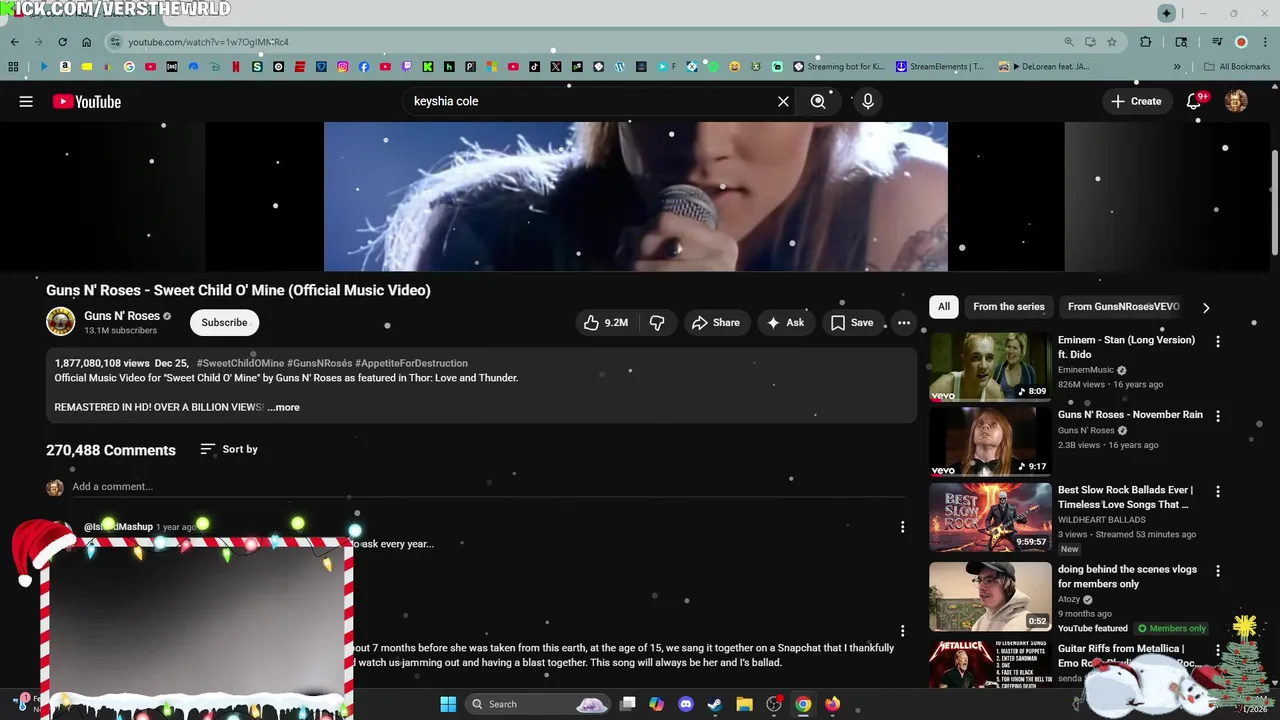The width and height of the screenshot is (1280, 720).
Task: Start voice search with microphone
Action: point(867,101)
